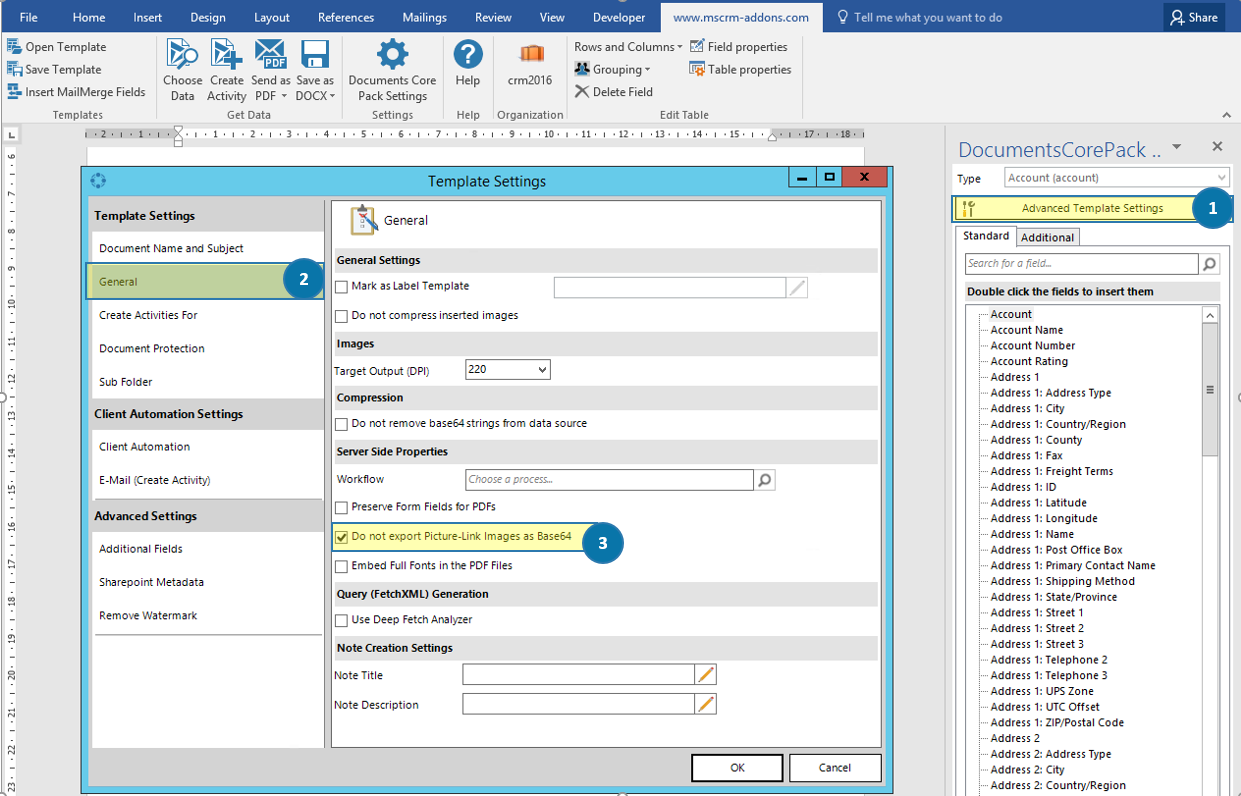Viewport: 1241px width, 796px height.
Task: Switch to the Additional fields tab
Action: 1048,237
